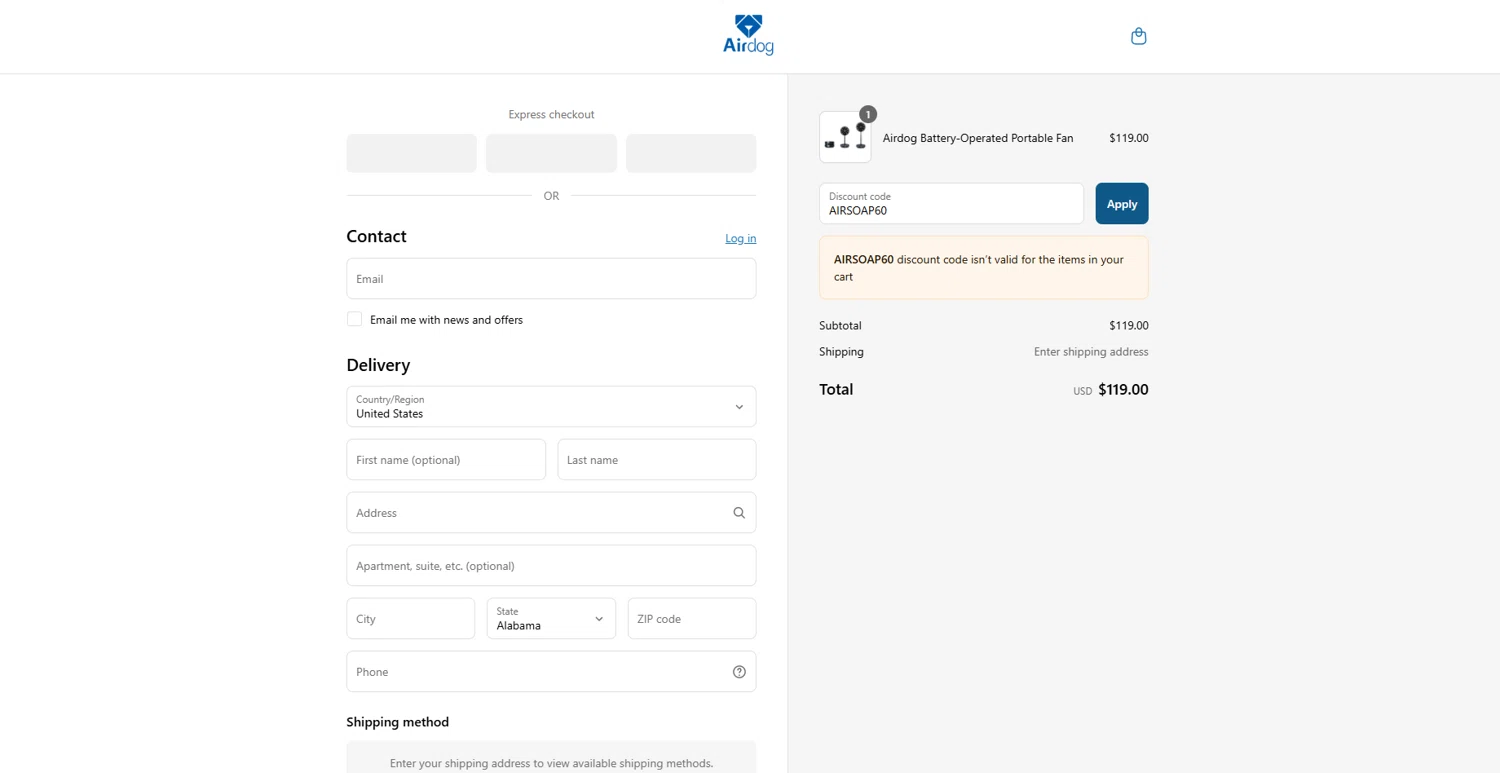This screenshot has width=1500, height=773.
Task: Click the First name (optional) field
Action: point(446,460)
